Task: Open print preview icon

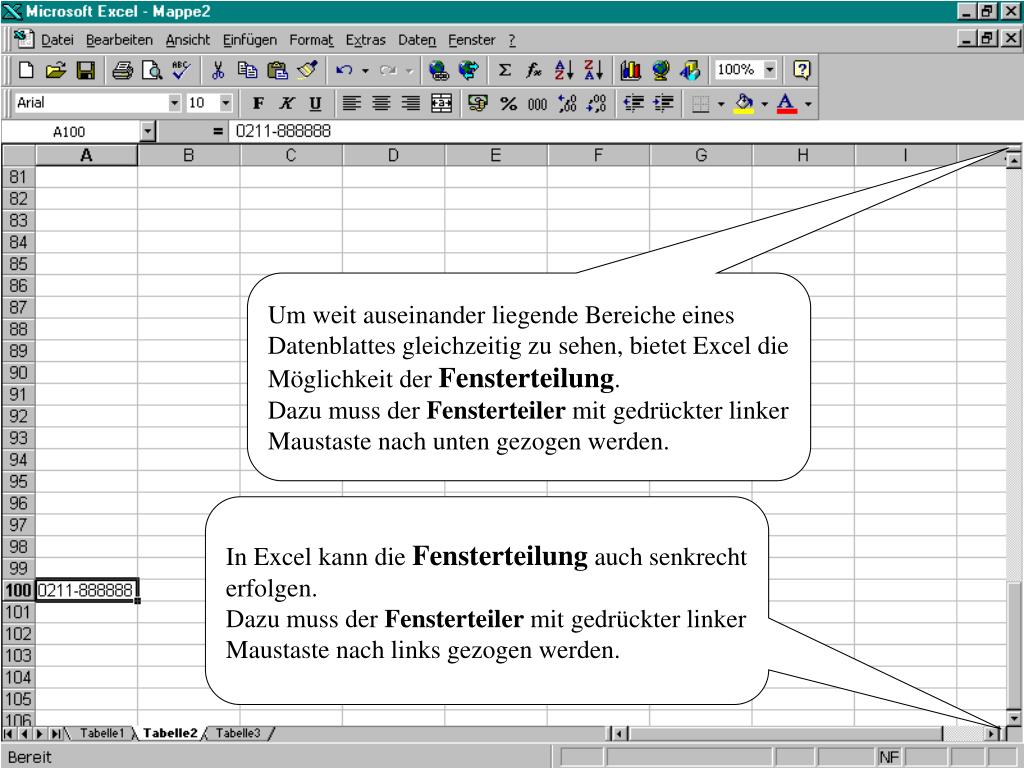Action: coord(152,70)
